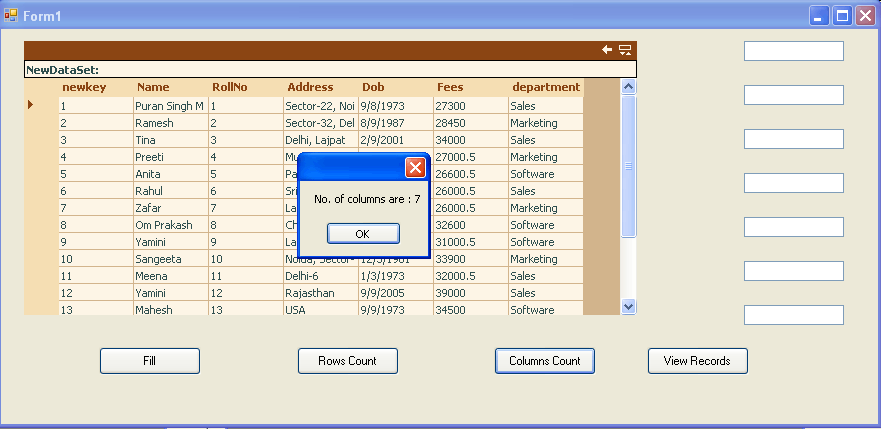Select the Address cell 'Rajasthan'
The height and width of the screenshot is (429, 881).
click(x=321, y=293)
